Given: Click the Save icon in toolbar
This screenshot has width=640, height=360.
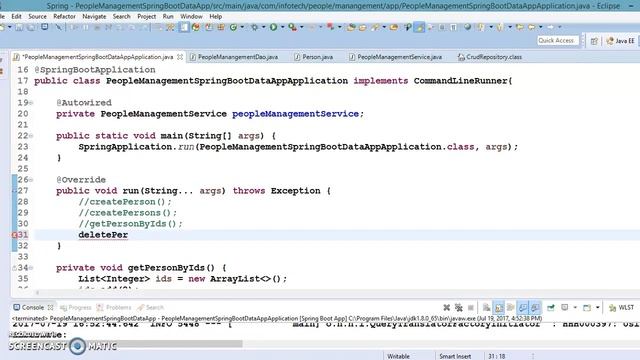Looking at the screenshot, I should click(19, 27).
